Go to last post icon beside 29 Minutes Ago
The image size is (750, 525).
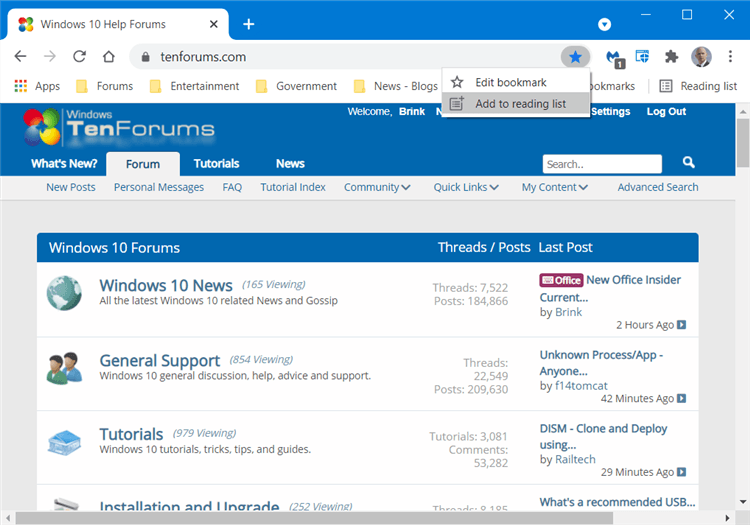[x=682, y=472]
